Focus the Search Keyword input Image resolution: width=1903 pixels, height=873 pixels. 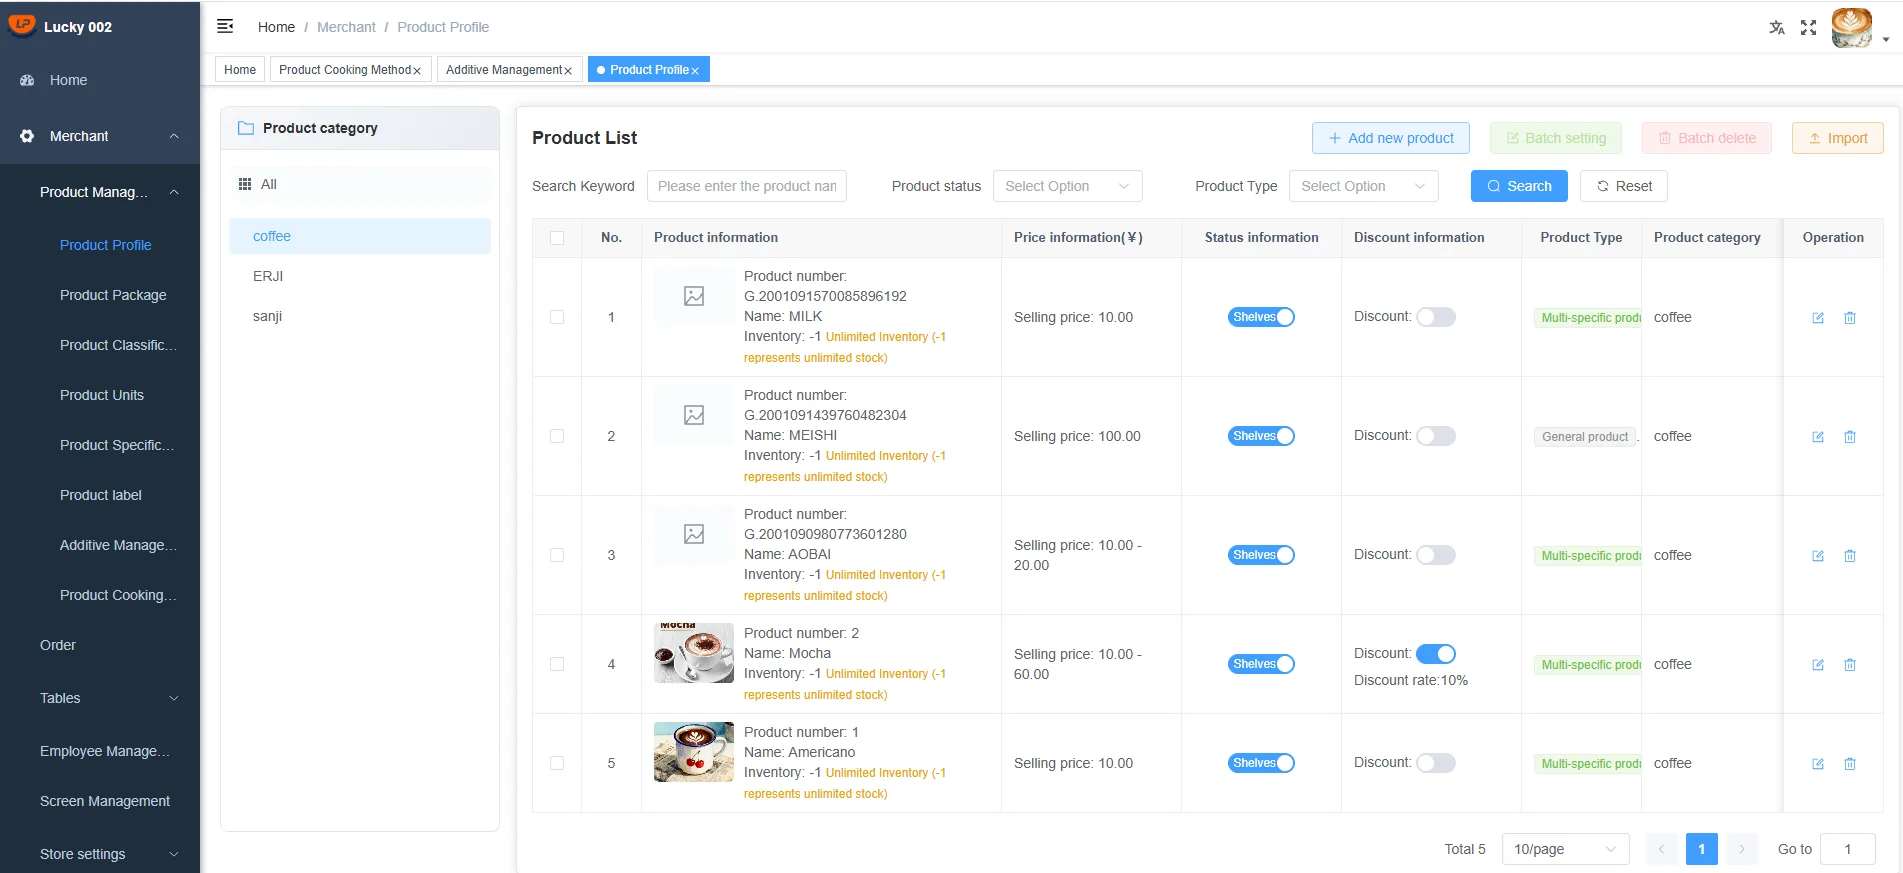pos(746,186)
